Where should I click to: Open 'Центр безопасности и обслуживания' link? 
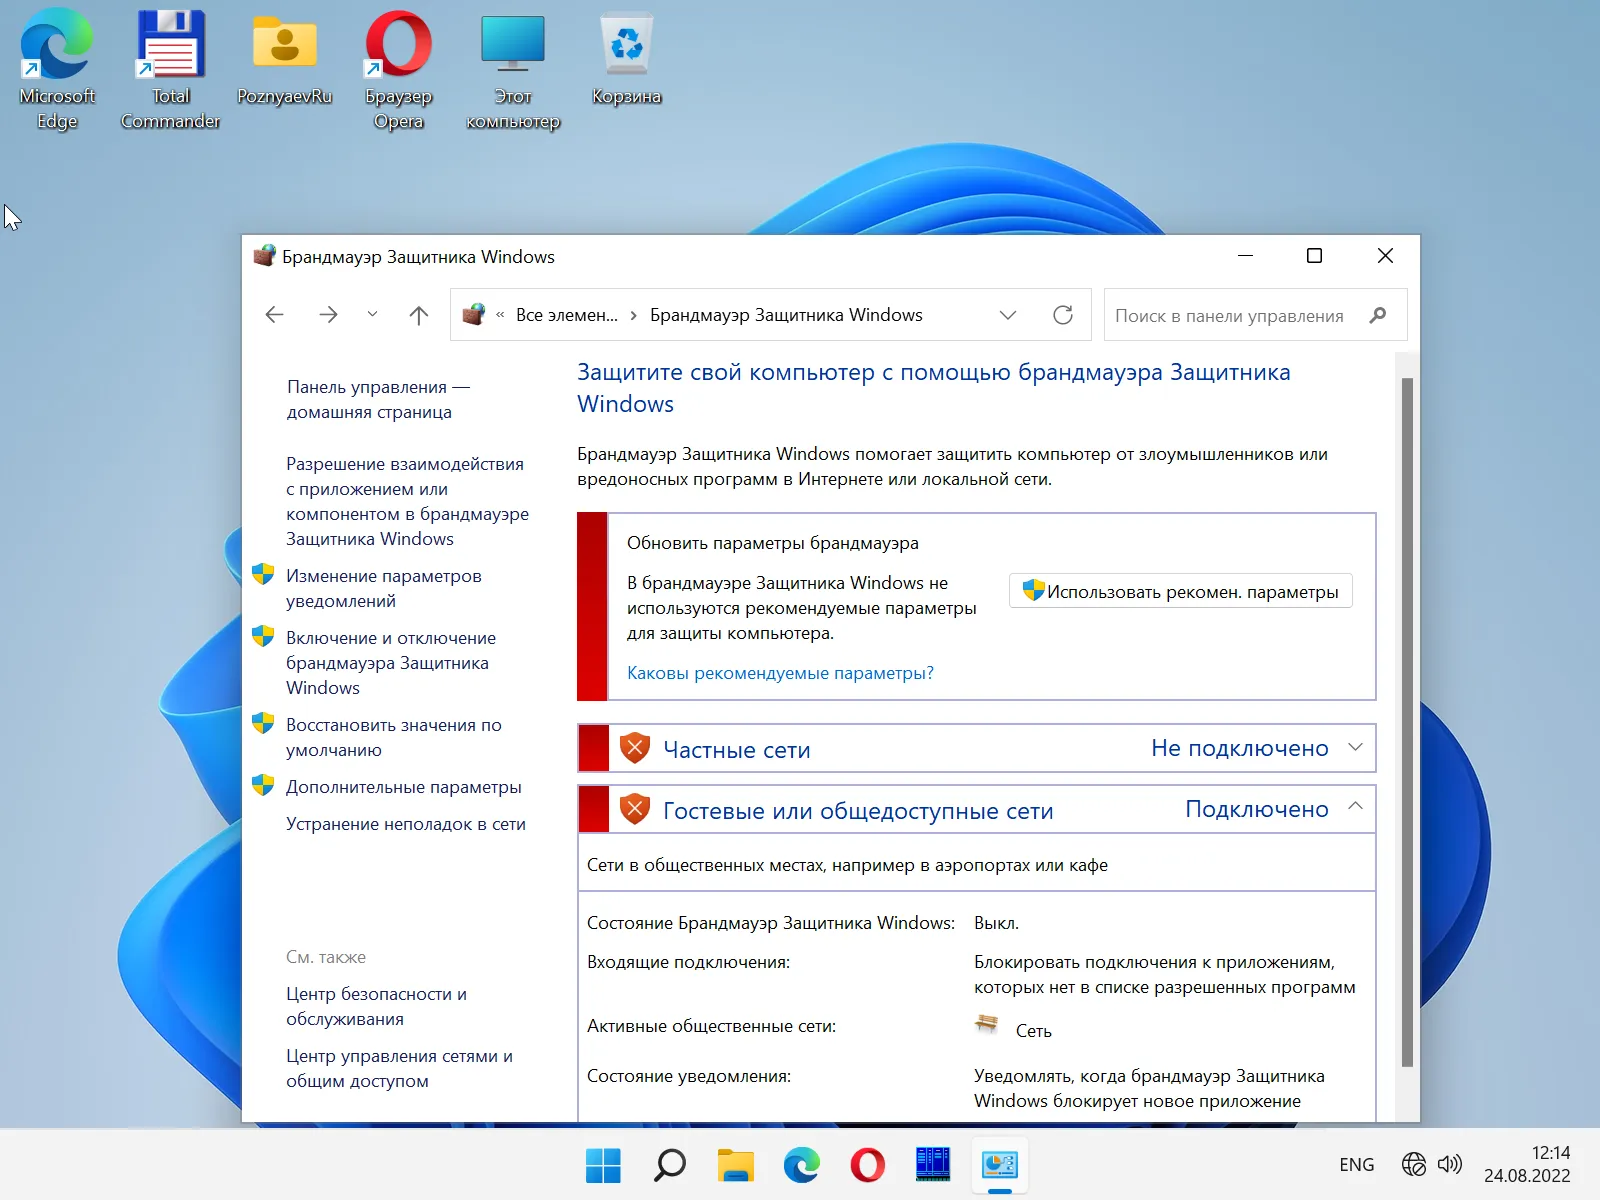point(376,1006)
